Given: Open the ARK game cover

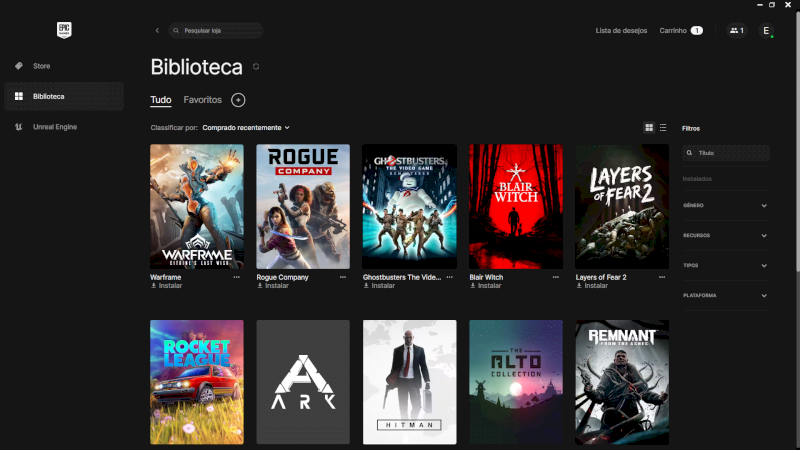Looking at the screenshot, I should 303,382.
